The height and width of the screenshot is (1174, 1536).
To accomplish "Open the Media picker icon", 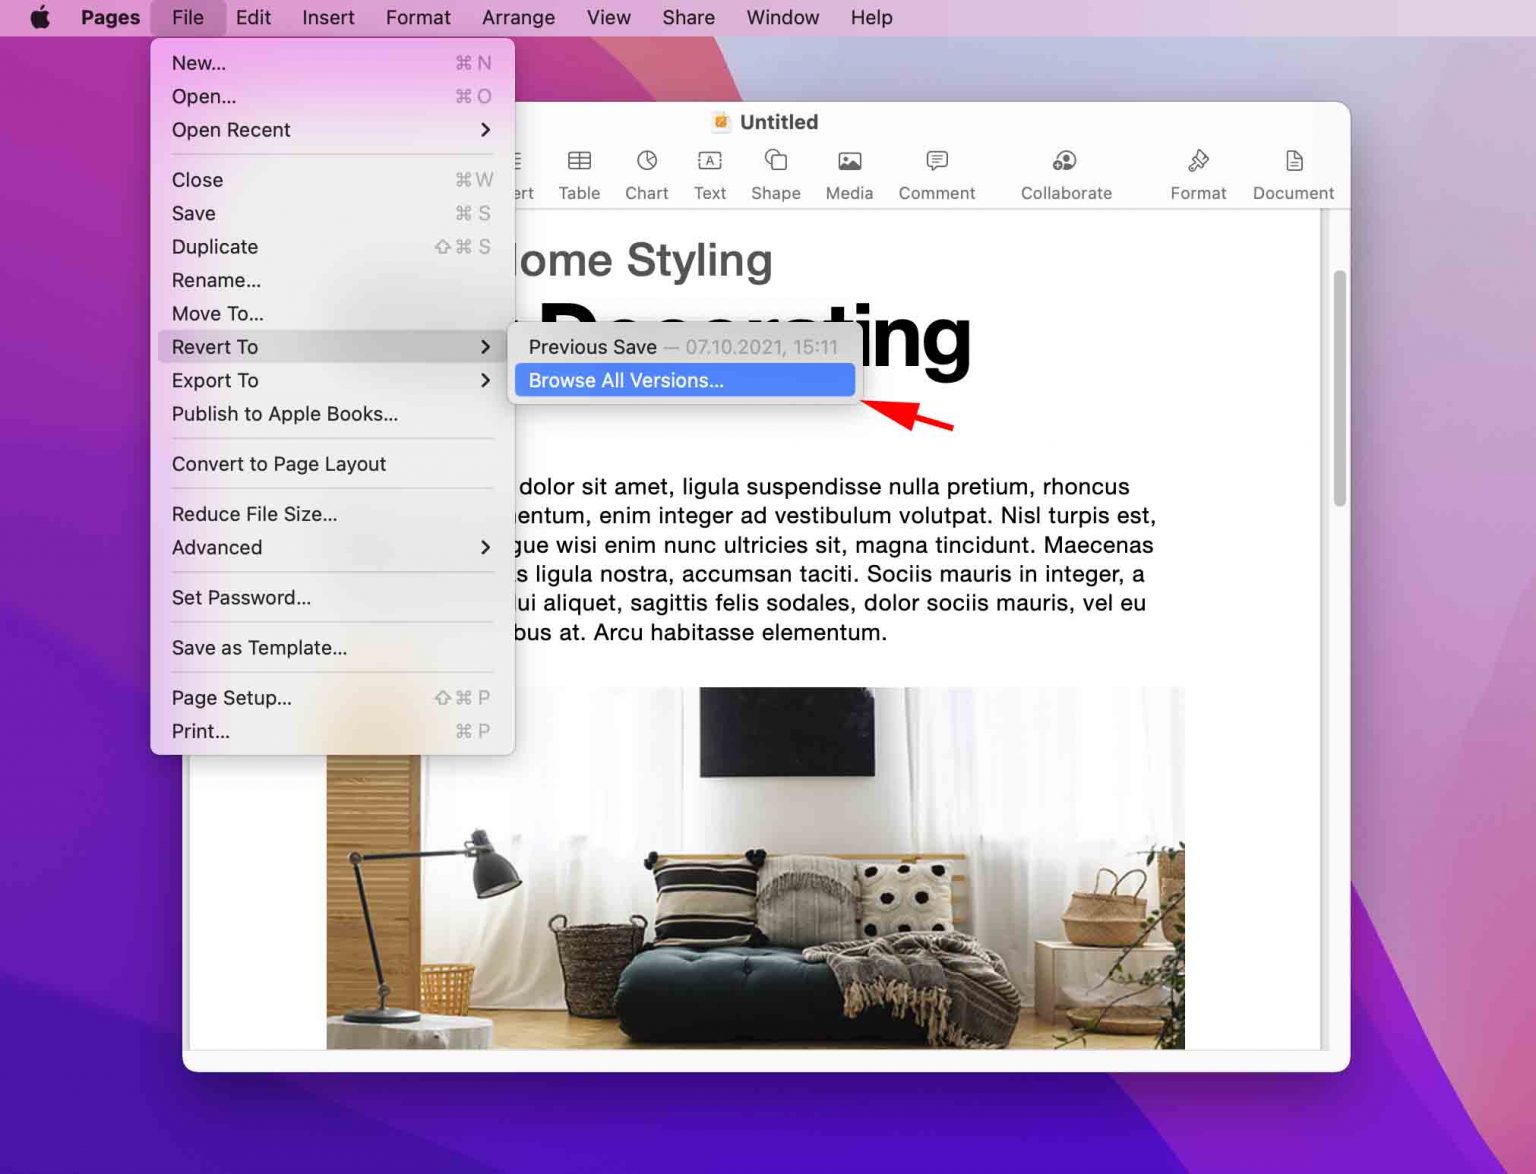I will pyautogui.click(x=848, y=170).
